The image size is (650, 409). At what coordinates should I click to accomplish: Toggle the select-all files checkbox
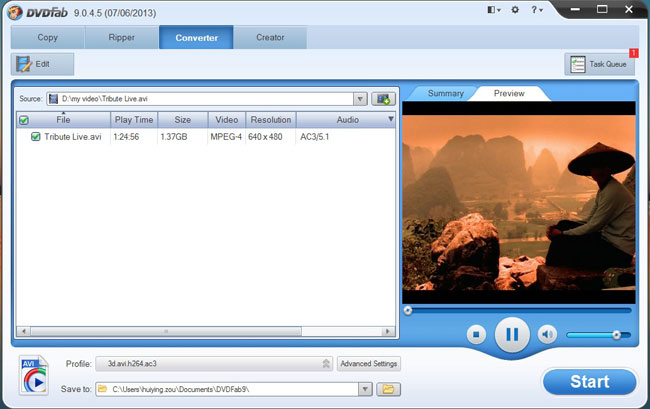tap(24, 120)
